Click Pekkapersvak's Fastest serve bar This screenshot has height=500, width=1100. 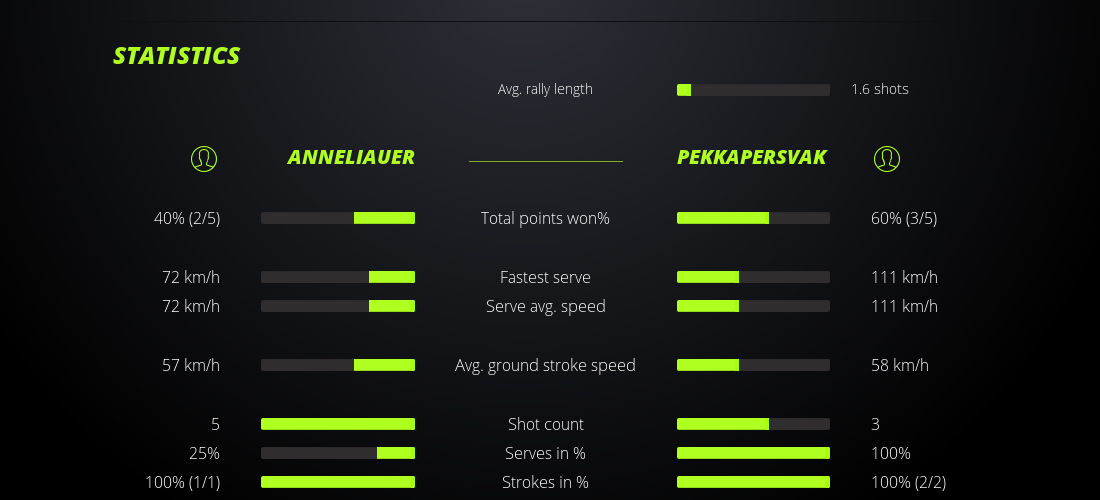pos(753,277)
